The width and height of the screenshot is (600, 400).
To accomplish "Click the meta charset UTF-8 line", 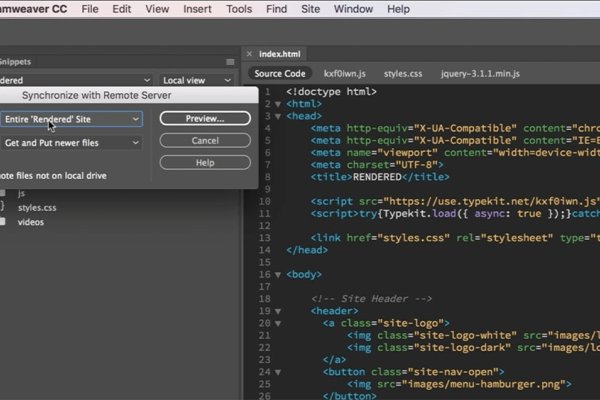I will coord(377,165).
